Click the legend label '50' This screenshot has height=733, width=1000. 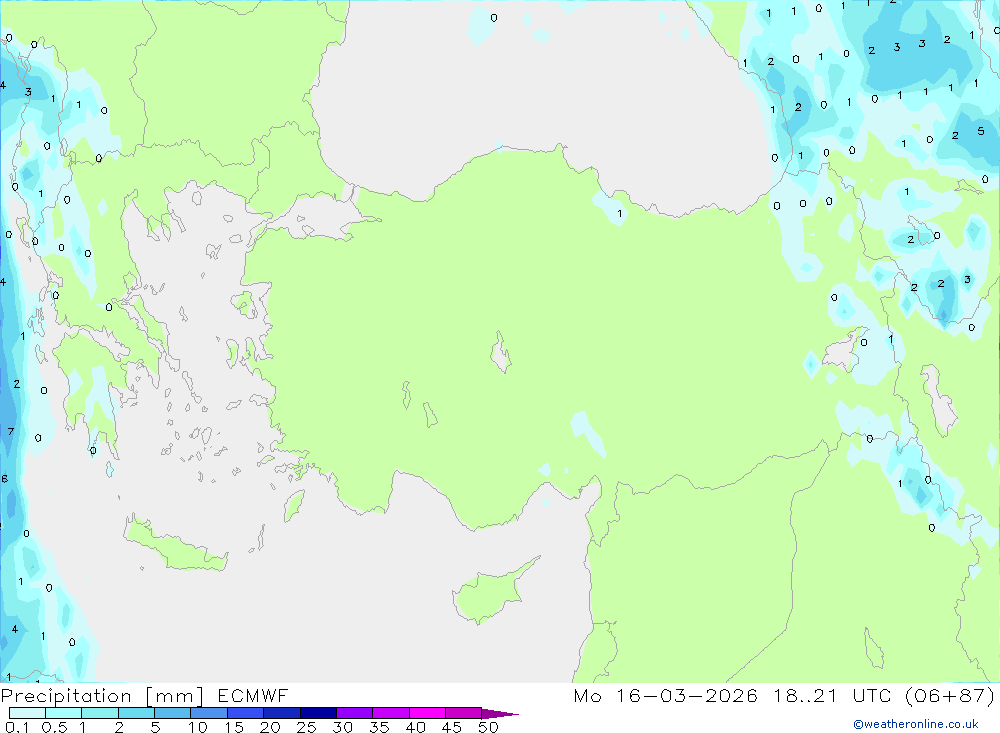489,727
